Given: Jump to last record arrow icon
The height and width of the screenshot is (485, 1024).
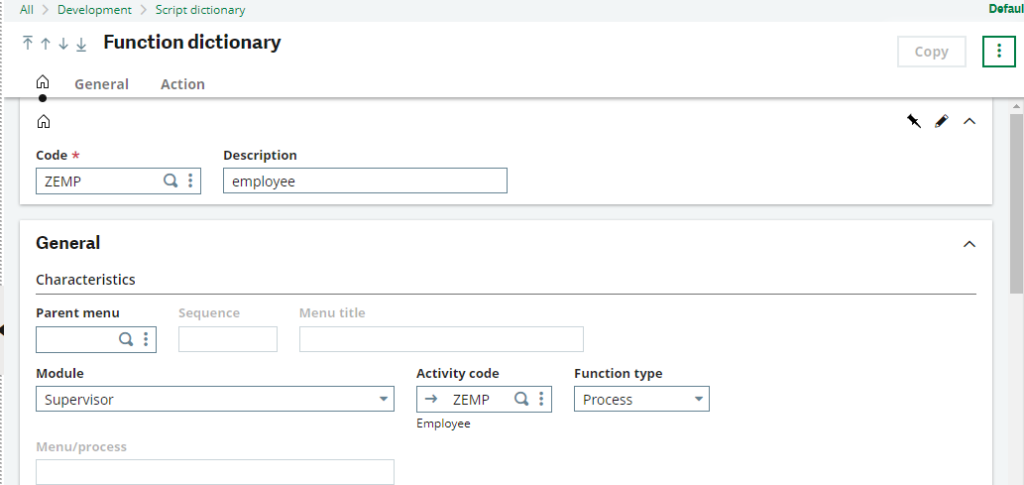Looking at the screenshot, I should [x=81, y=43].
